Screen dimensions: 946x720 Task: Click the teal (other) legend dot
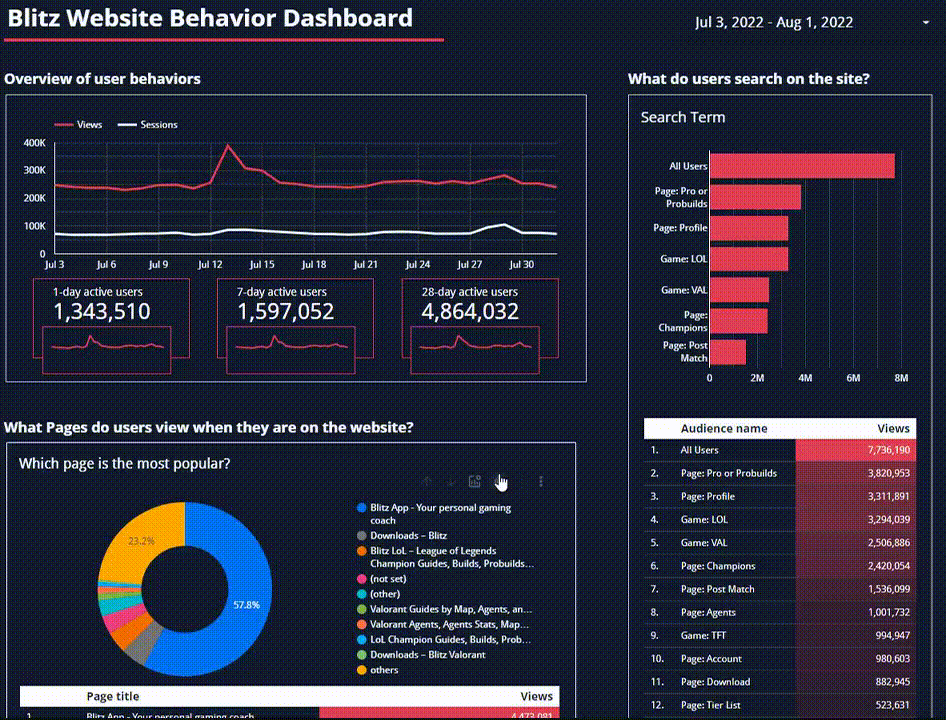click(x=362, y=594)
